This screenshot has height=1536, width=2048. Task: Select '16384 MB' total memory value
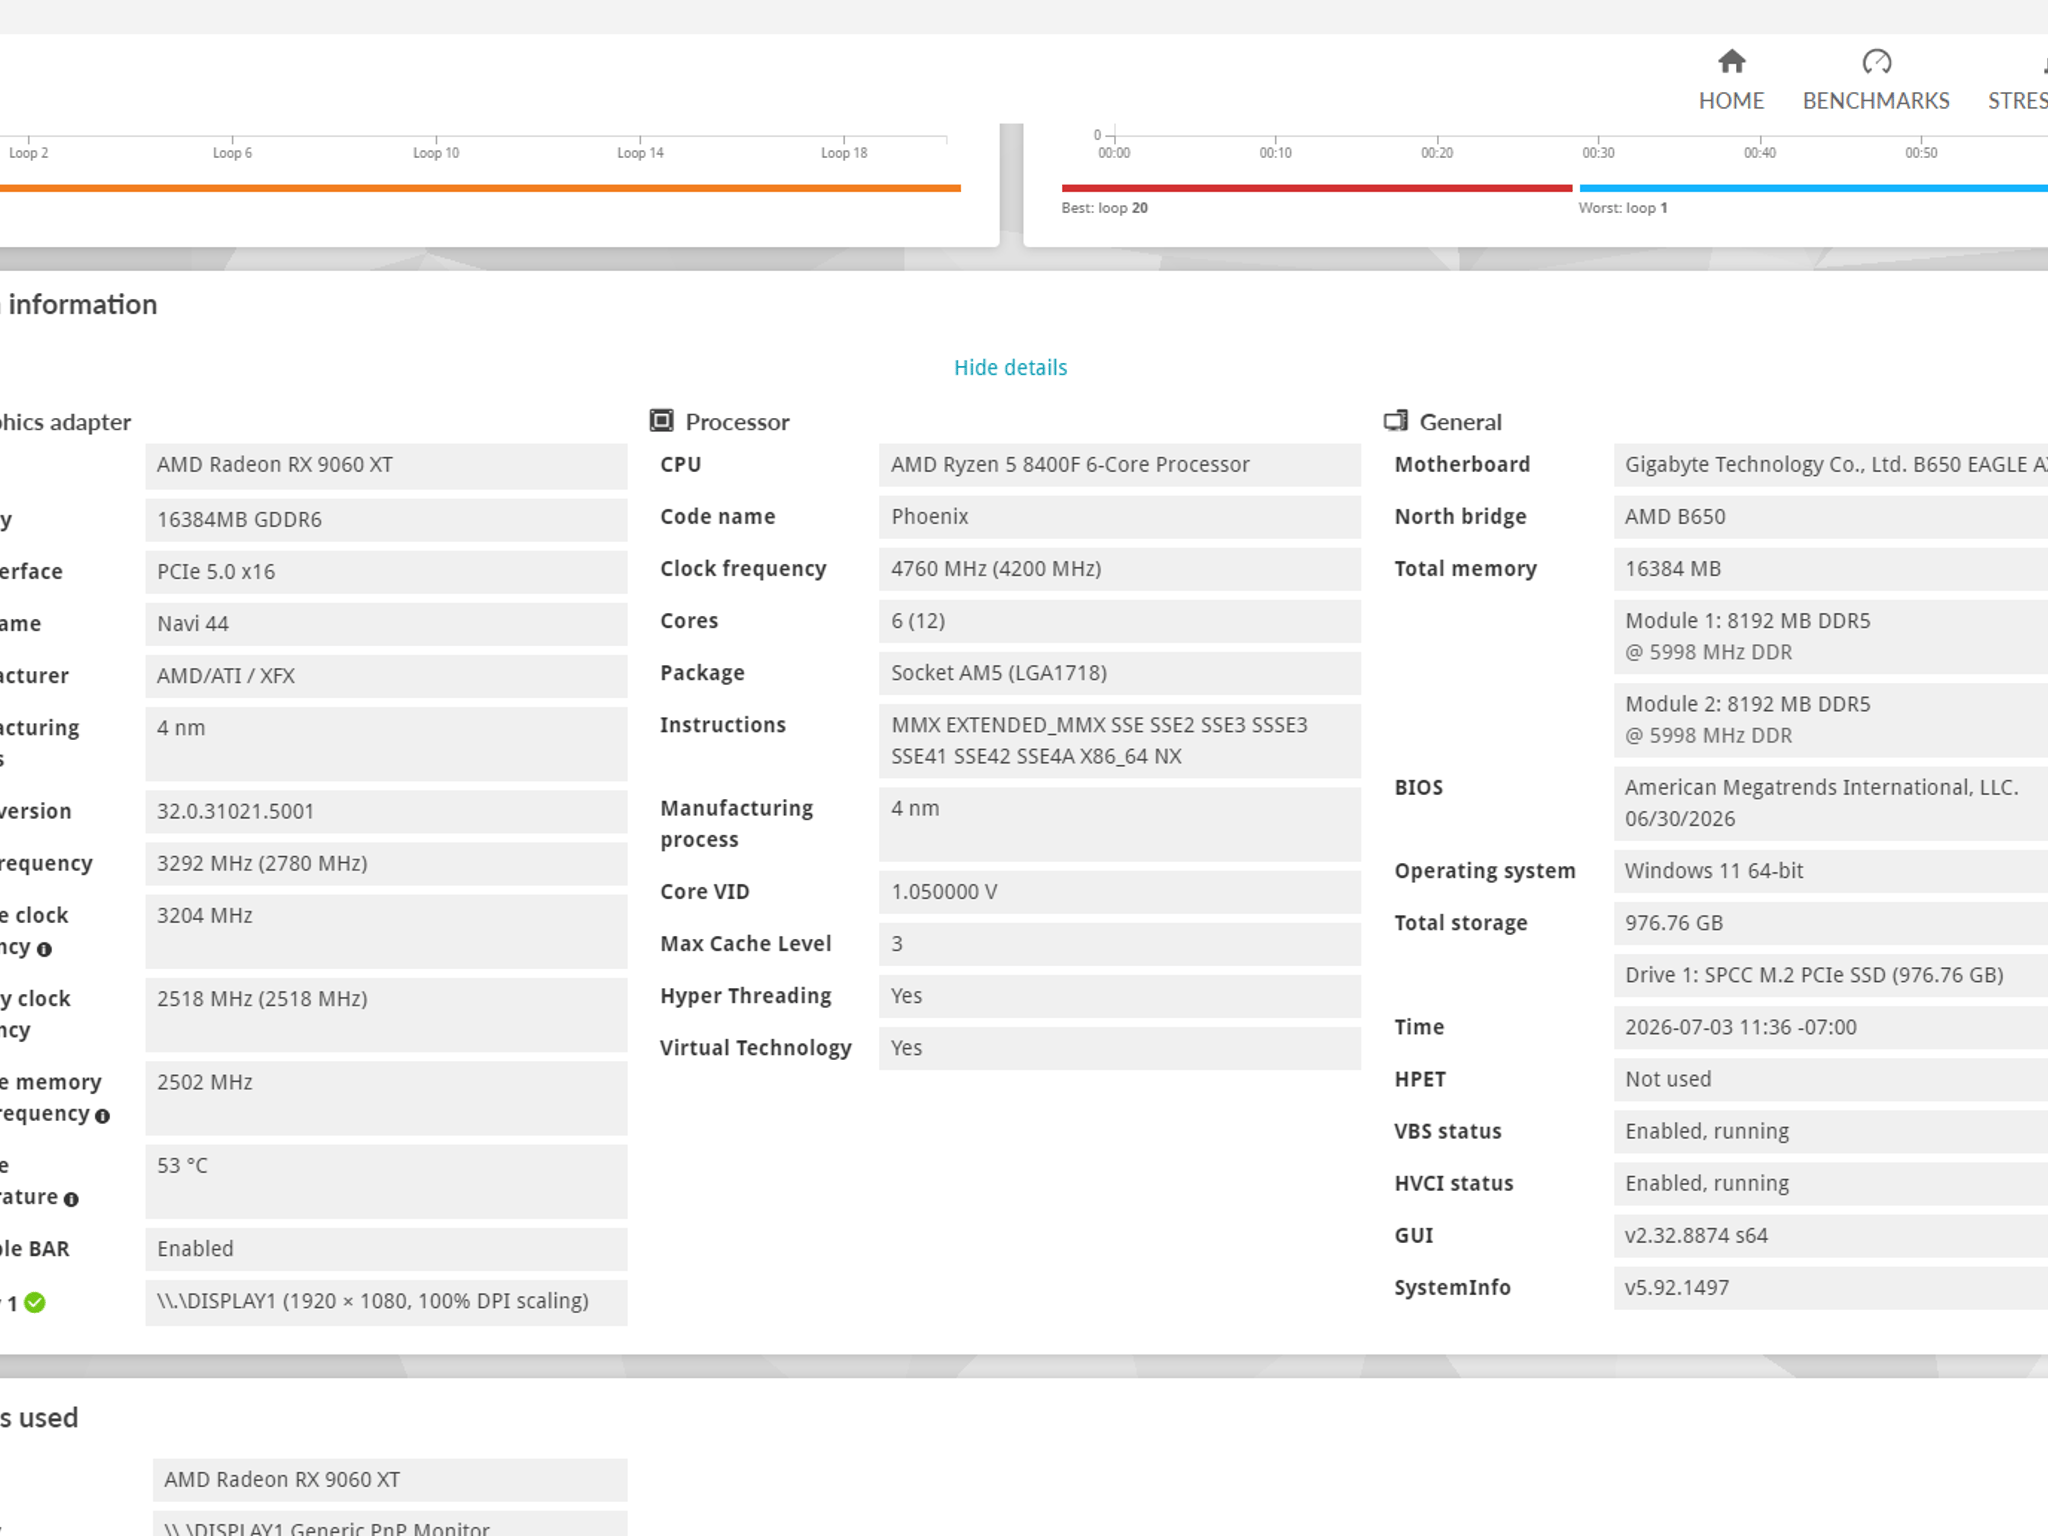click(x=1831, y=569)
